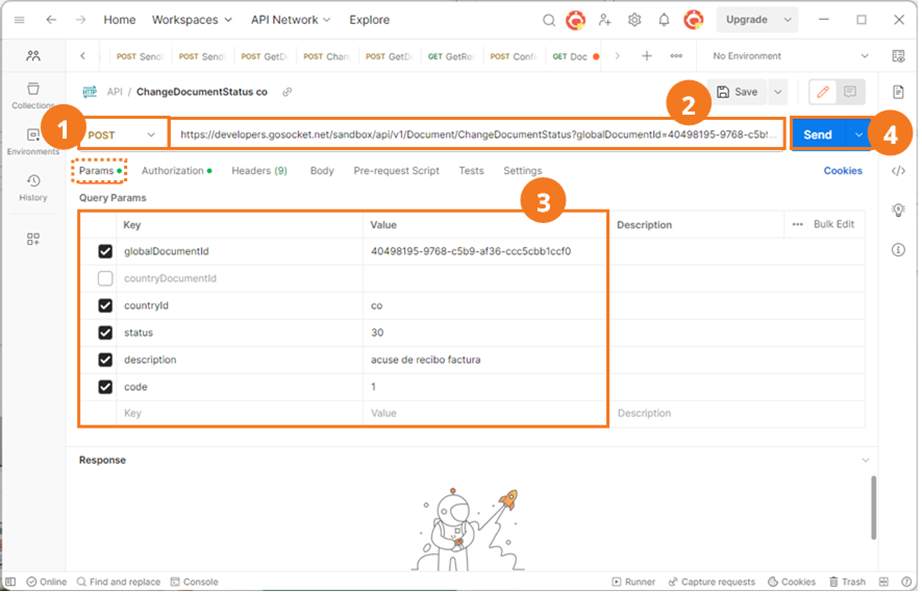
Task: Uncheck the countryId parameter
Action: (x=105, y=305)
